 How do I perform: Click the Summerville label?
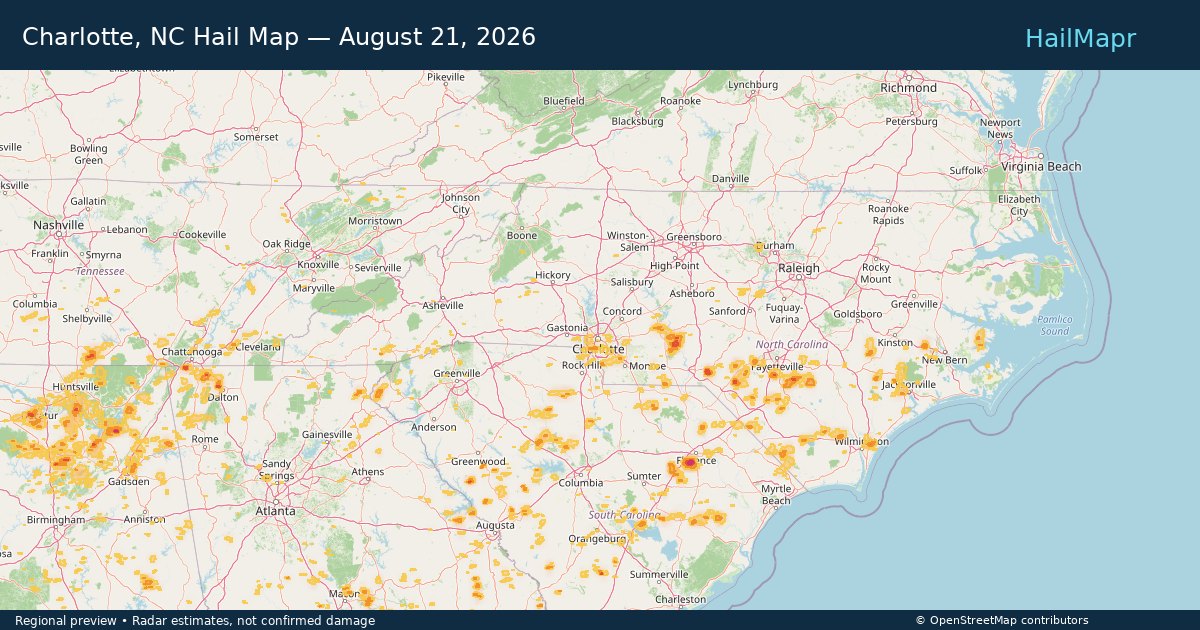pyautogui.click(x=659, y=574)
